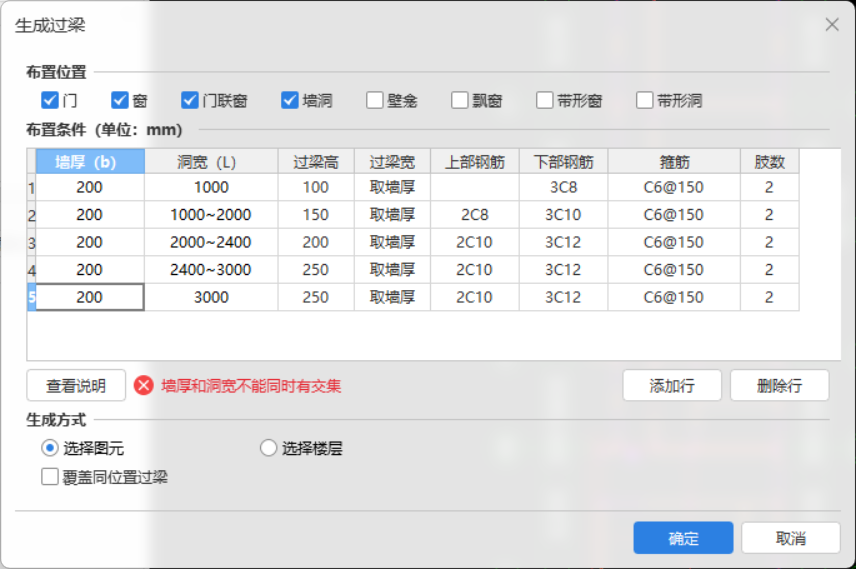Click the 下部钢筋 column header

[x=563, y=162]
